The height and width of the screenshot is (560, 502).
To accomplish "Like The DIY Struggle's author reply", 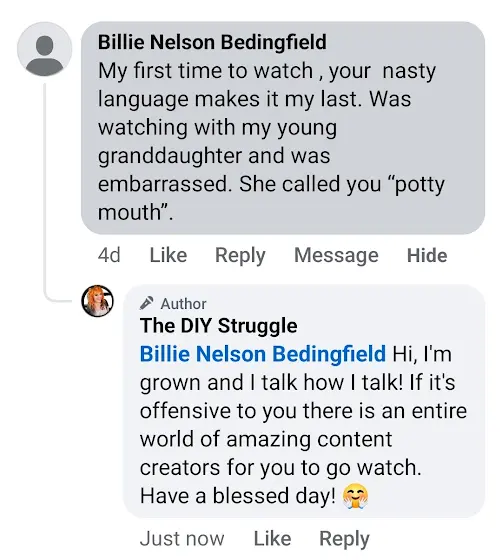I will pyautogui.click(x=272, y=539).
